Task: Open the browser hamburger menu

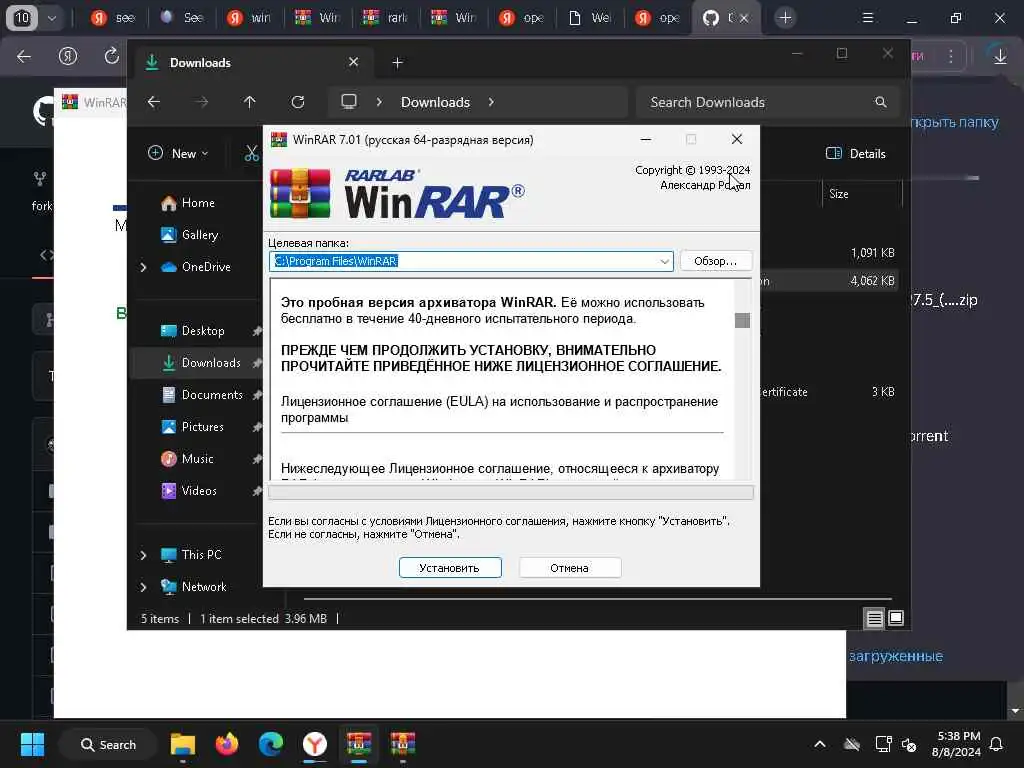Action: [868, 18]
